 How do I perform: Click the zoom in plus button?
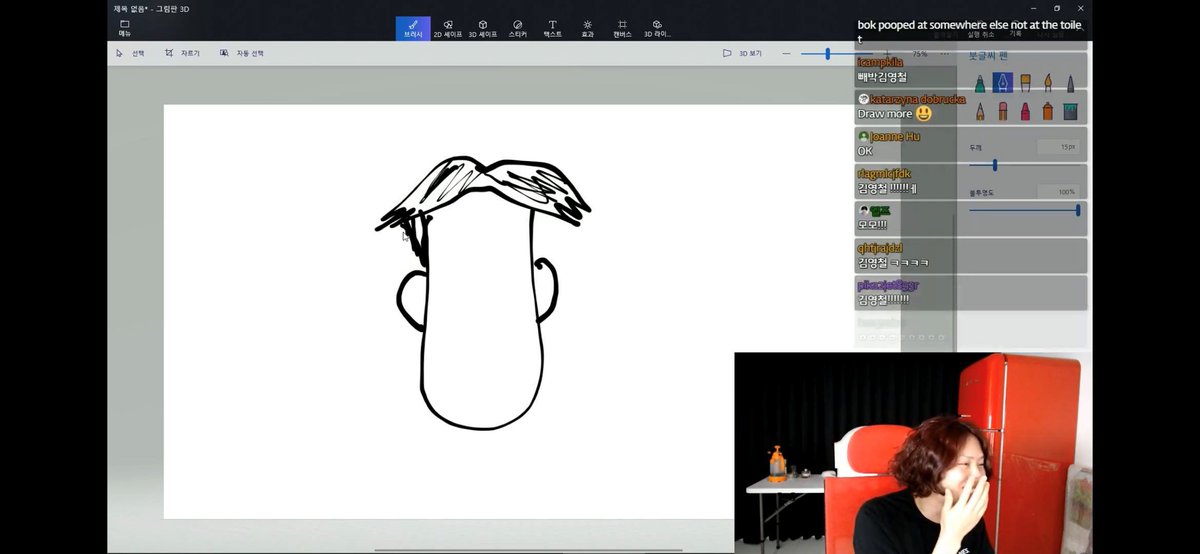pyautogui.click(x=887, y=53)
